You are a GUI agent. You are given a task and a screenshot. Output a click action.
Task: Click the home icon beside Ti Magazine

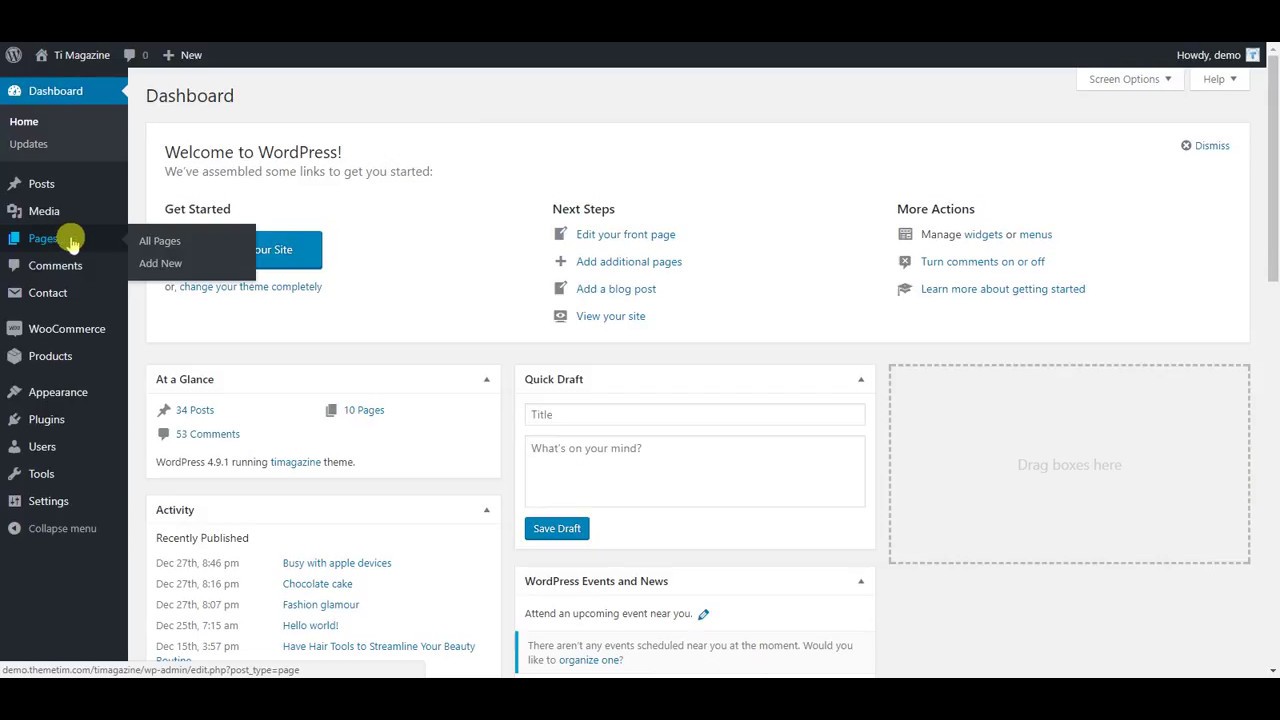pyautogui.click(x=41, y=55)
